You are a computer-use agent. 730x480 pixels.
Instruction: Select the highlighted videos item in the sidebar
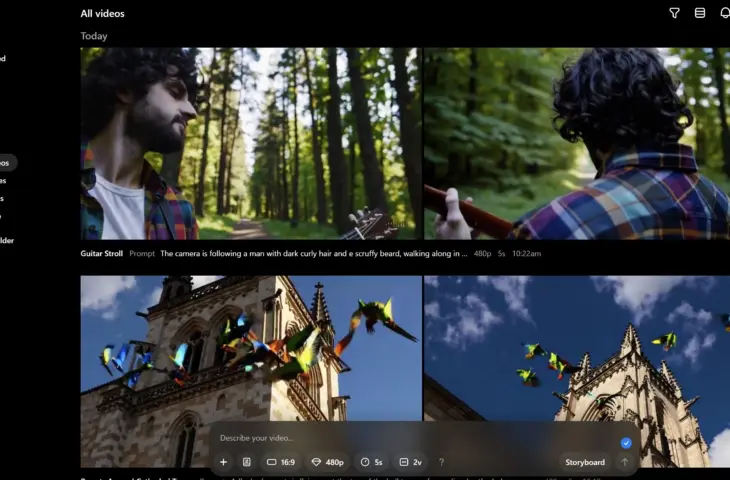coord(7,162)
